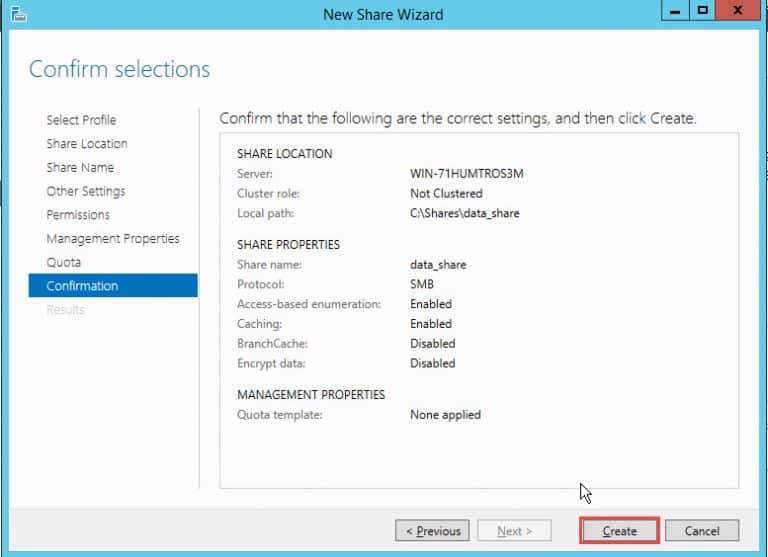Click Create to make the share
This screenshot has width=768, height=557.
pos(619,531)
